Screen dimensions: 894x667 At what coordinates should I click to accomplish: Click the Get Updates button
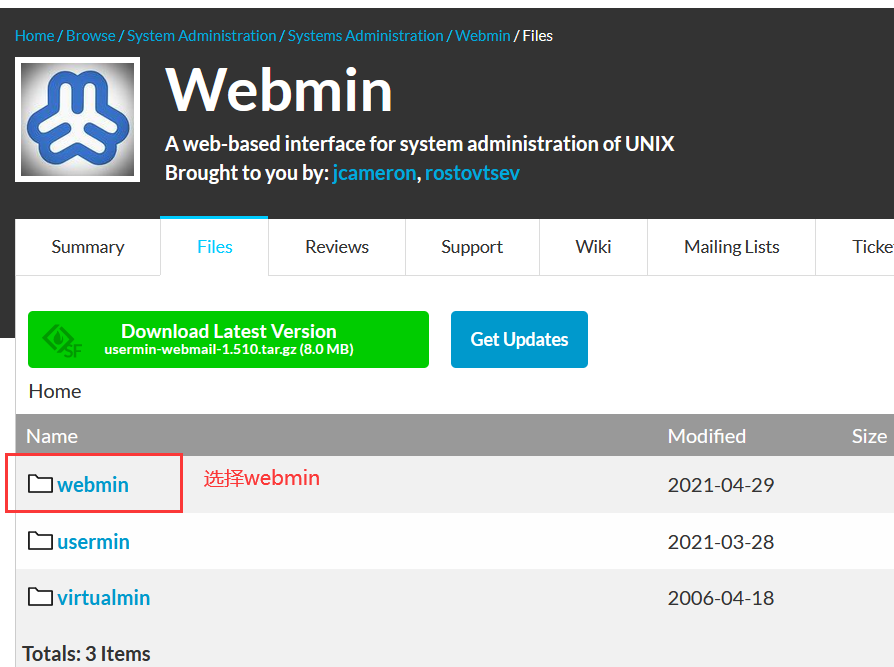pos(519,339)
